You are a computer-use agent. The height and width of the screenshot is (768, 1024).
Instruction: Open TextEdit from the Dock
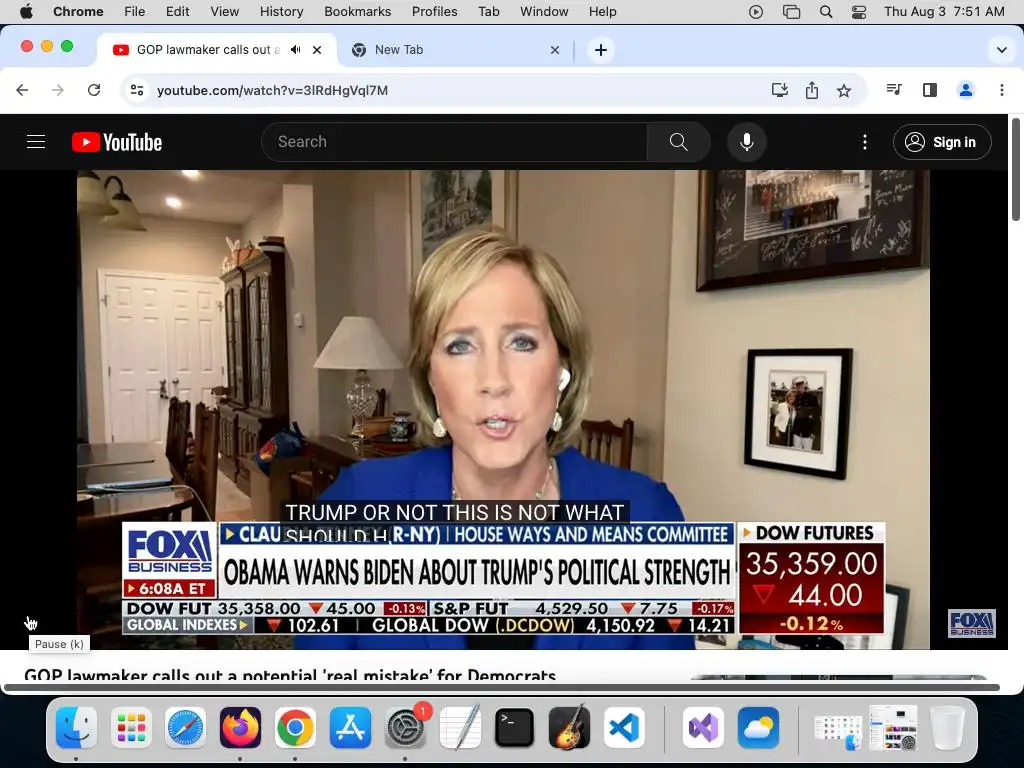(x=460, y=727)
